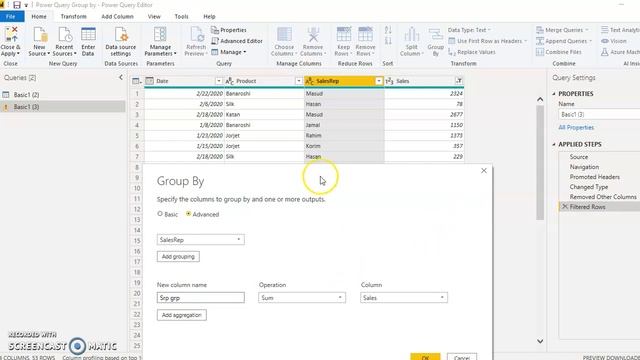
Task: Open the SalesRep grouping dropdown
Action: click(200, 240)
